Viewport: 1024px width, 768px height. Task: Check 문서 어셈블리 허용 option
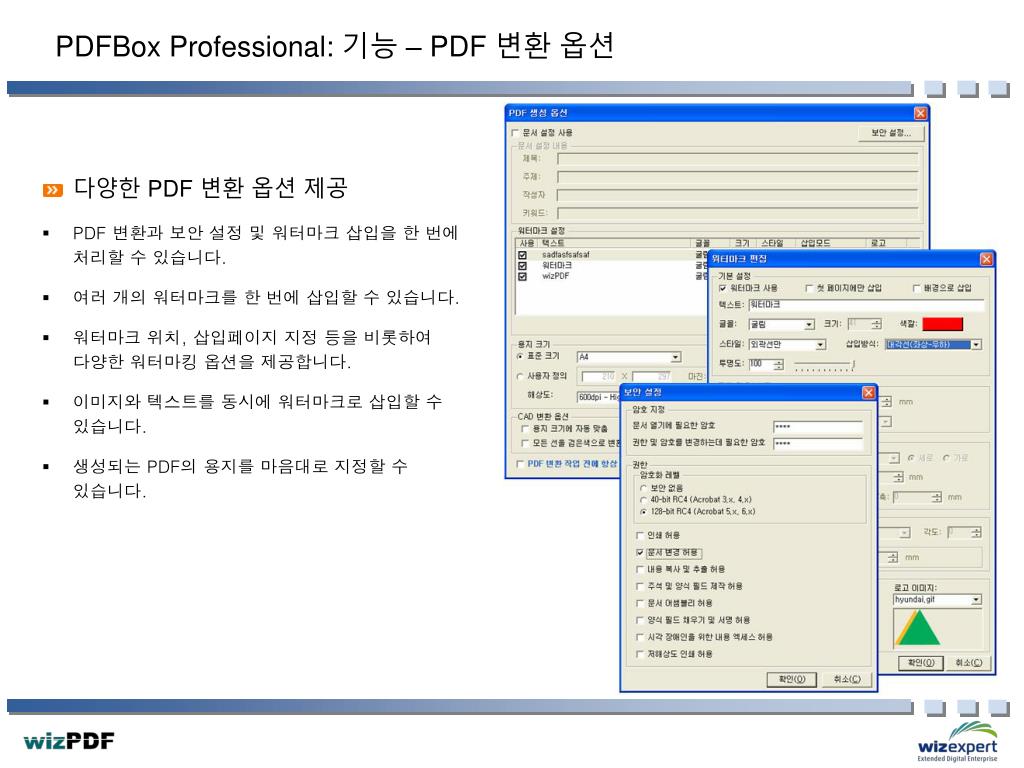click(640, 603)
